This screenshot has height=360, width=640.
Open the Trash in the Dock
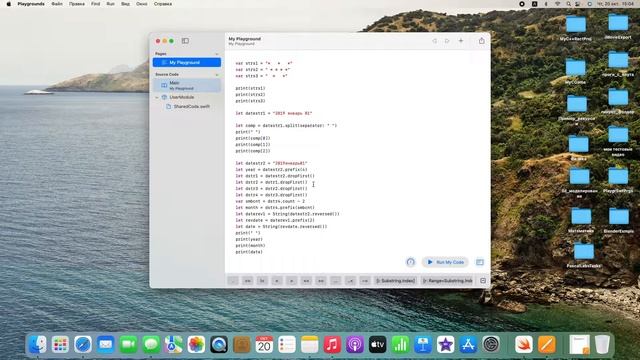[602, 345]
